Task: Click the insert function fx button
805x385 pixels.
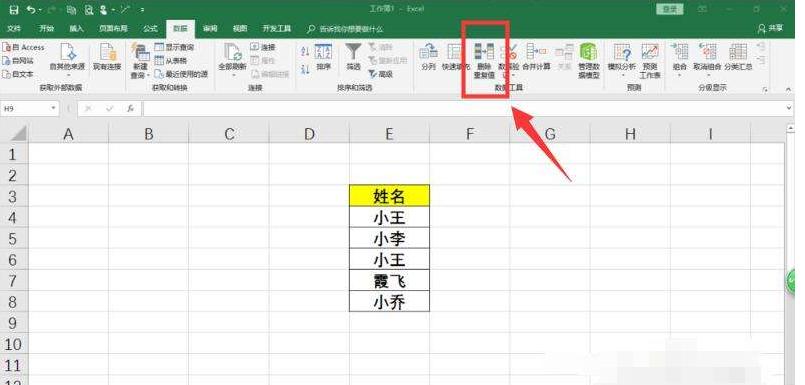Action: 130,108
